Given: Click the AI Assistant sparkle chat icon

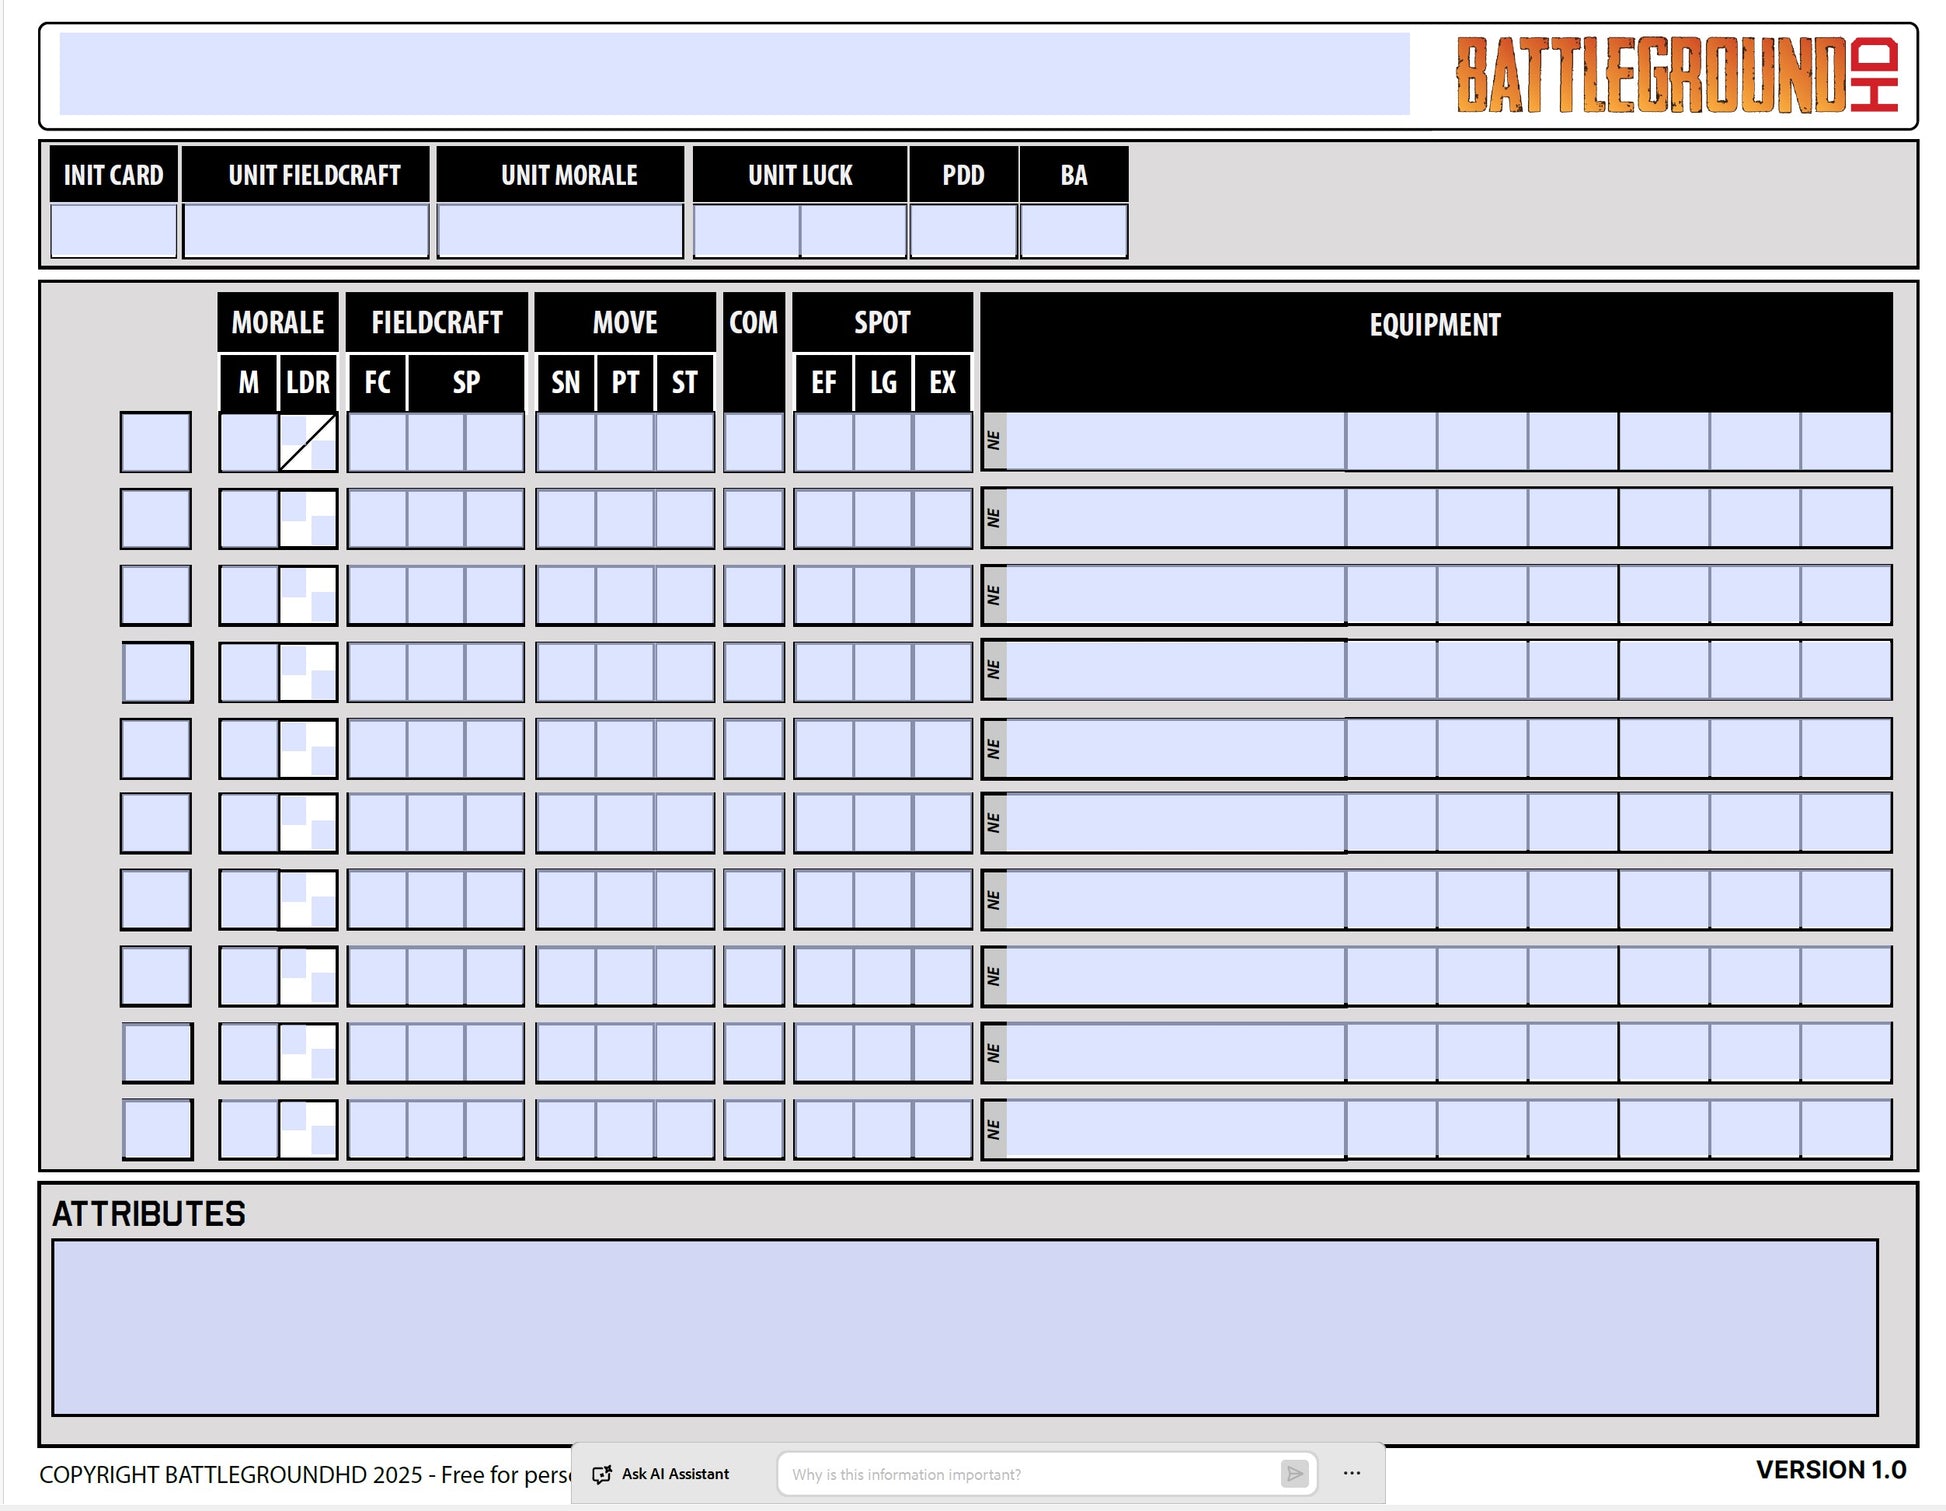Looking at the screenshot, I should pyautogui.click(x=602, y=1474).
